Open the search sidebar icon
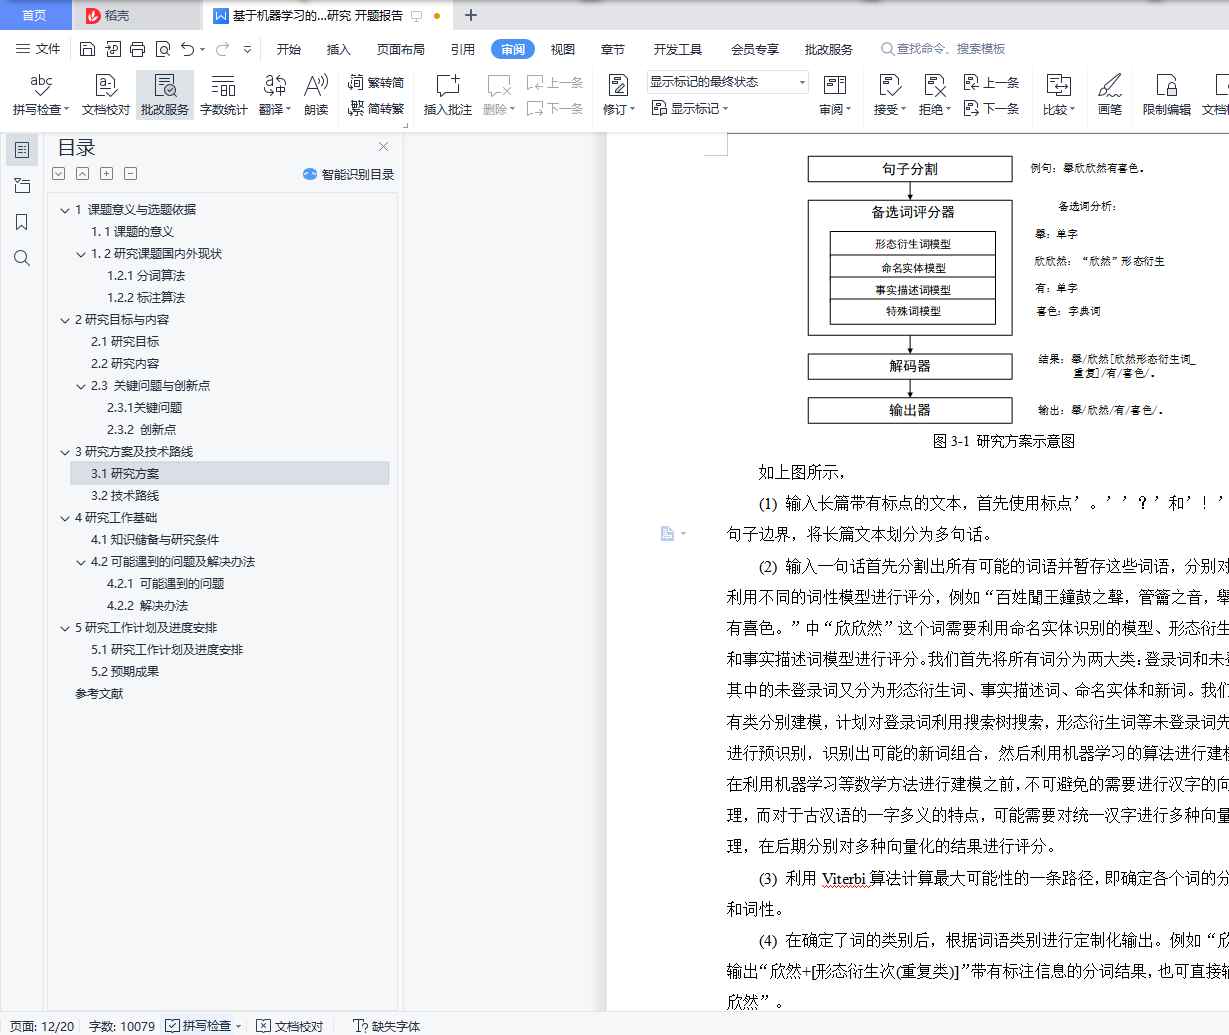The height and width of the screenshot is (1035, 1229). point(22,258)
